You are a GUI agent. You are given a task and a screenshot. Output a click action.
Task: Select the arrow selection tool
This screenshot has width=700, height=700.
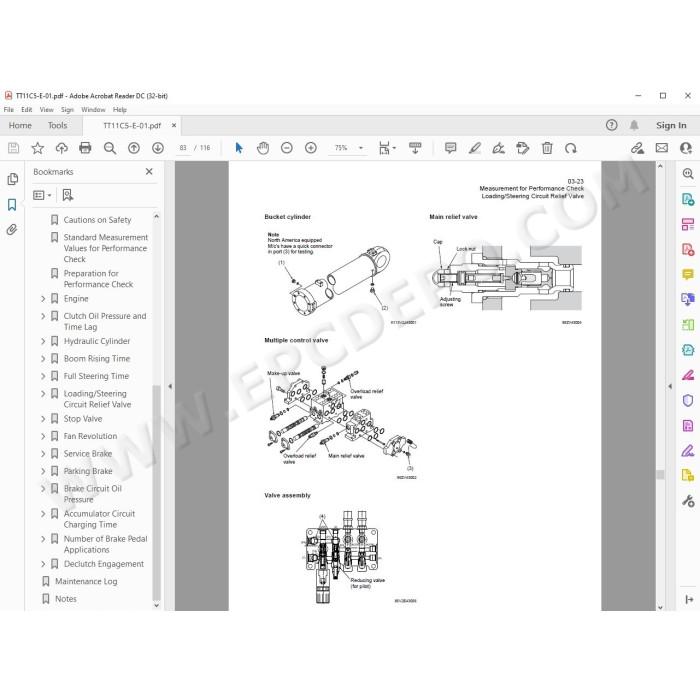tap(239, 148)
